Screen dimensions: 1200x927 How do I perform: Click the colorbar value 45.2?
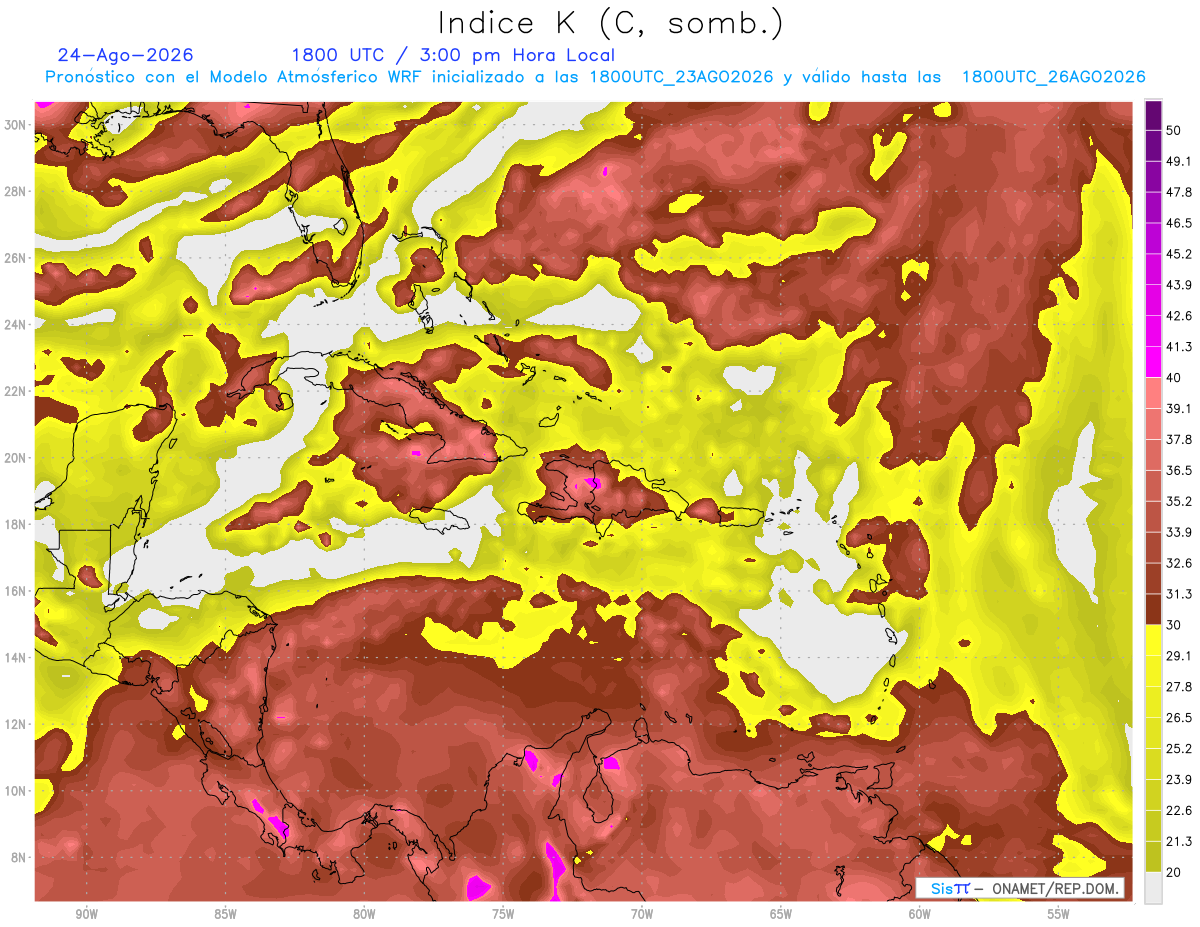pyautogui.click(x=1180, y=254)
